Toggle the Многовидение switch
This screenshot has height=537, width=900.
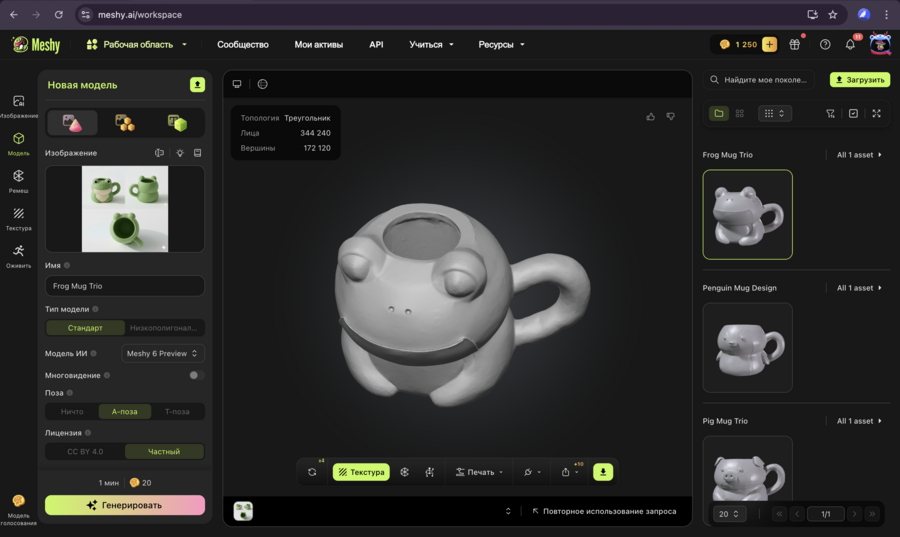(196, 375)
